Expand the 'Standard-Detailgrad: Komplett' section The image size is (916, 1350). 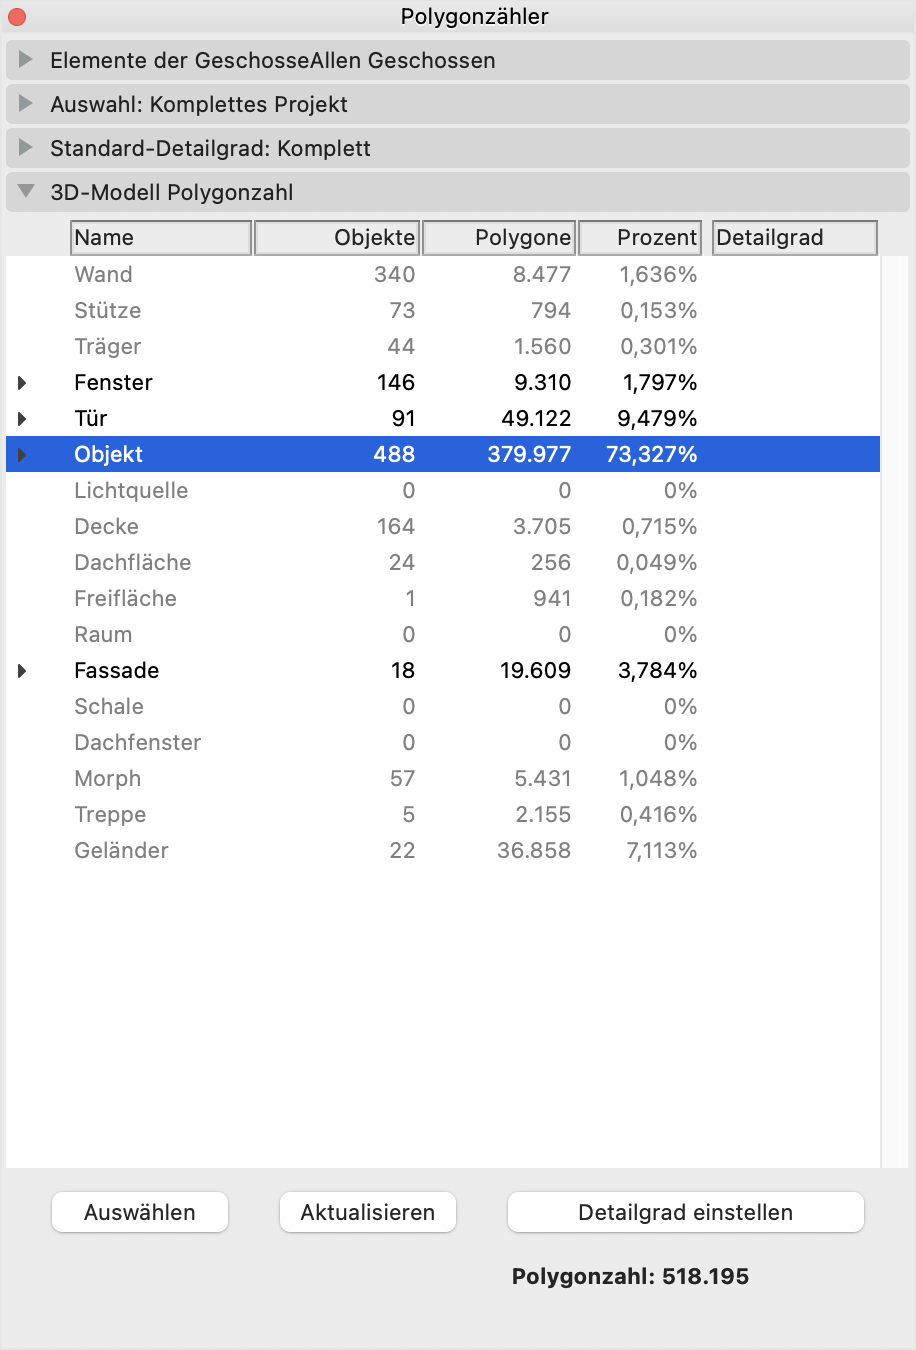[27, 148]
